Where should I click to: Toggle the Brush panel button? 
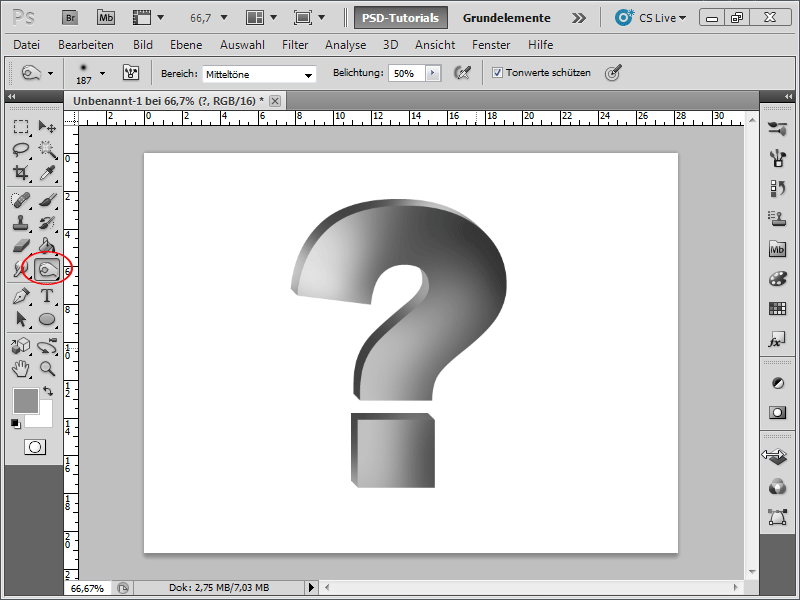[131, 73]
